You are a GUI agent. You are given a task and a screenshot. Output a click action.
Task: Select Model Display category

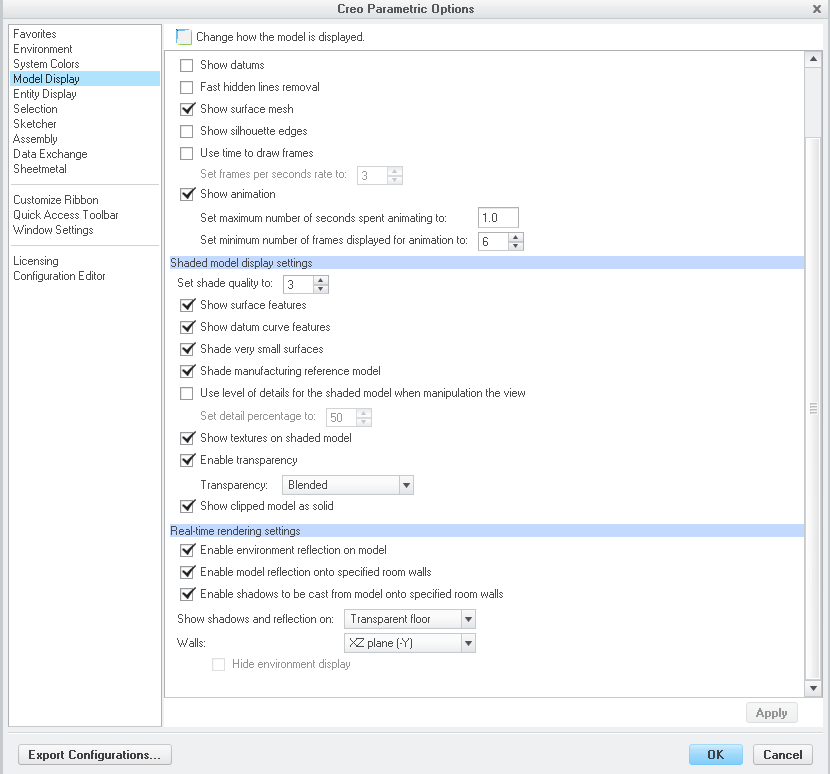[x=85, y=79]
